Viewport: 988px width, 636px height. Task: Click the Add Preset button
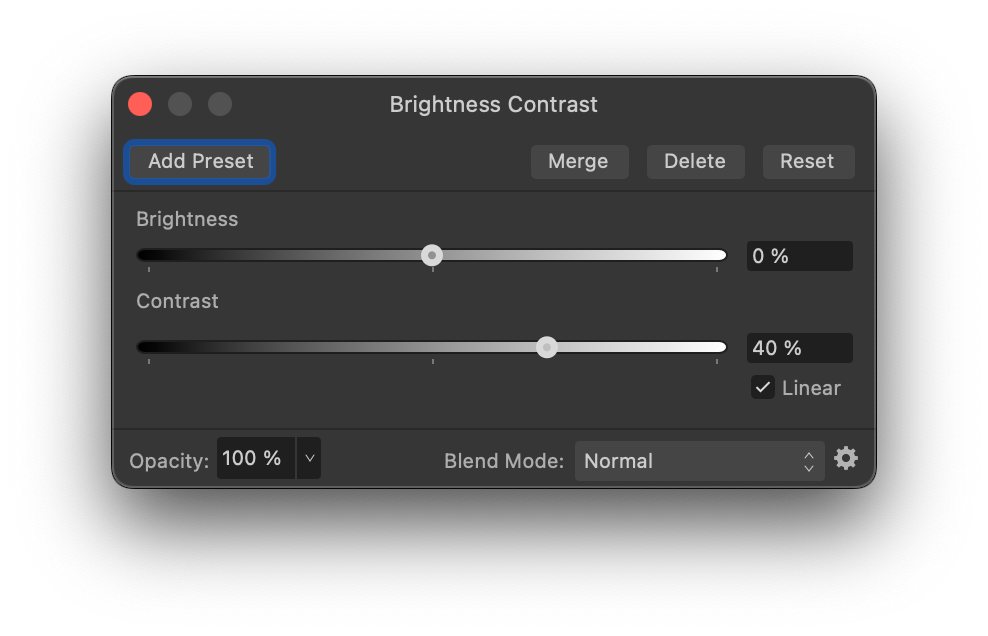click(x=200, y=161)
